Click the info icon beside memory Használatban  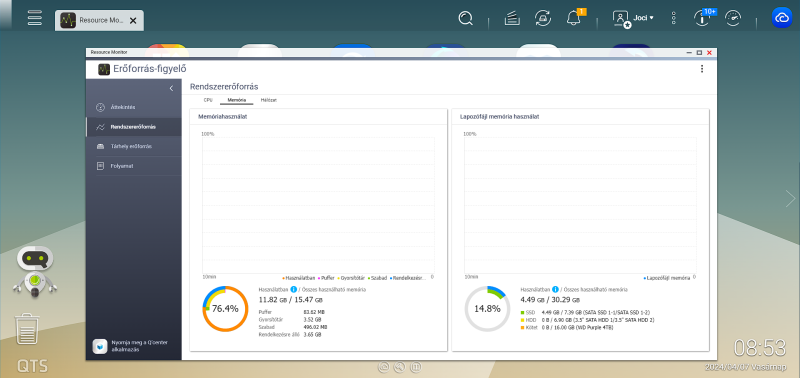(x=293, y=289)
